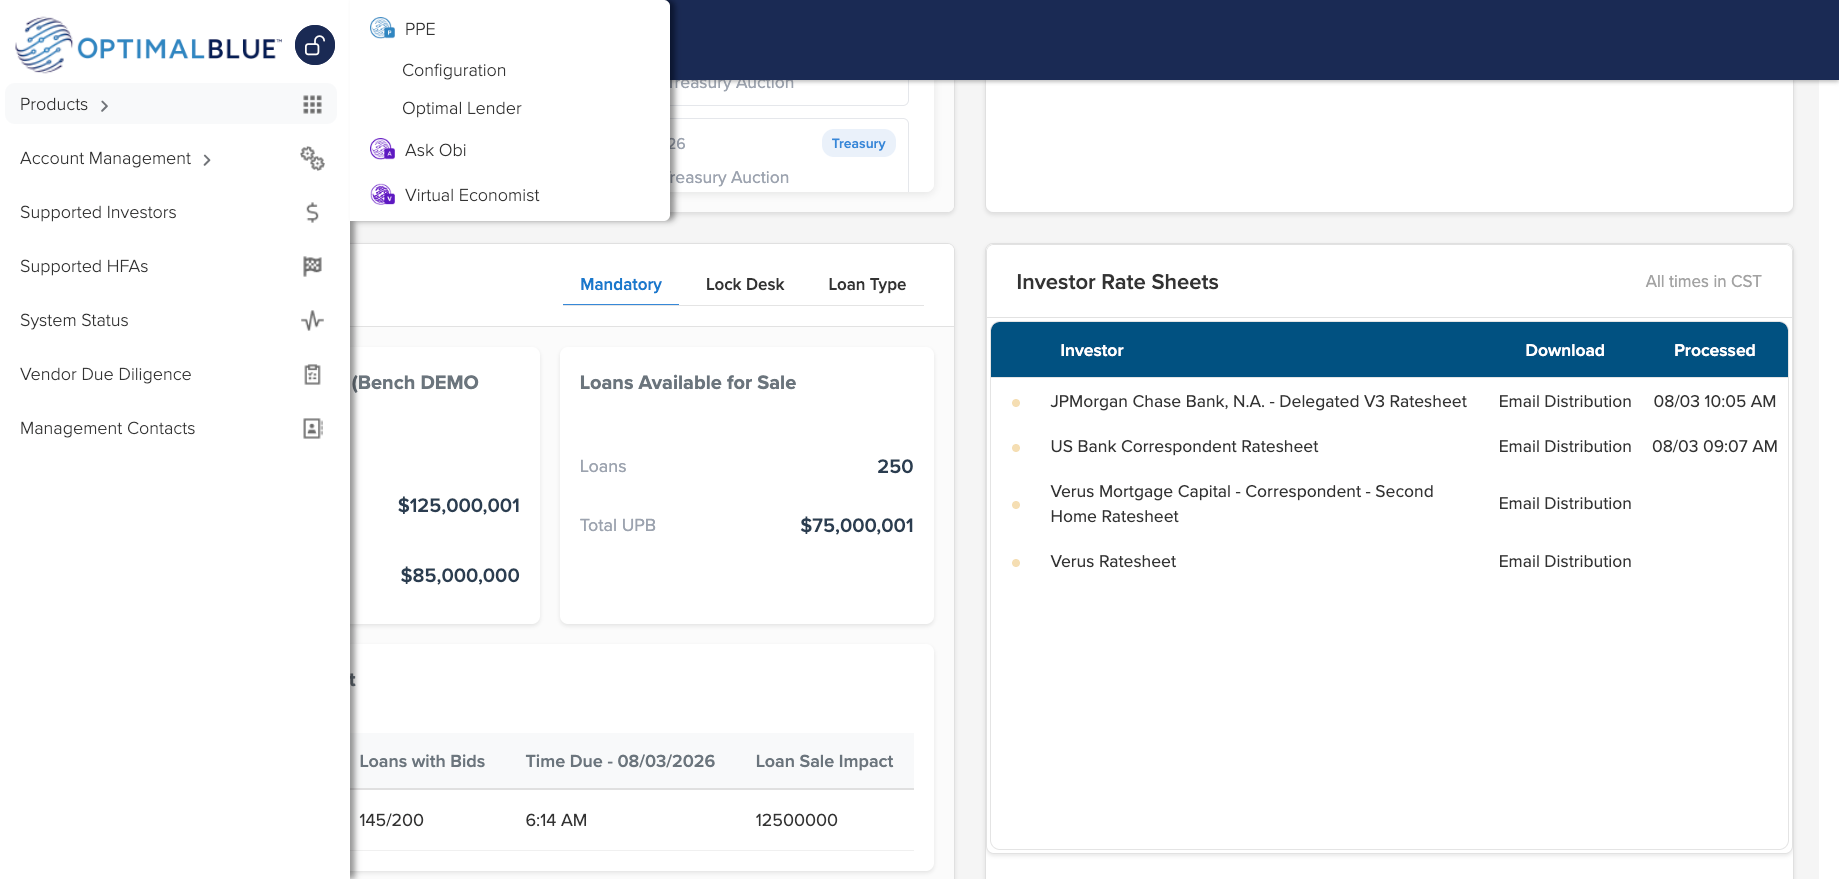
Task: Select PPE from the products flyout
Action: coord(420,29)
